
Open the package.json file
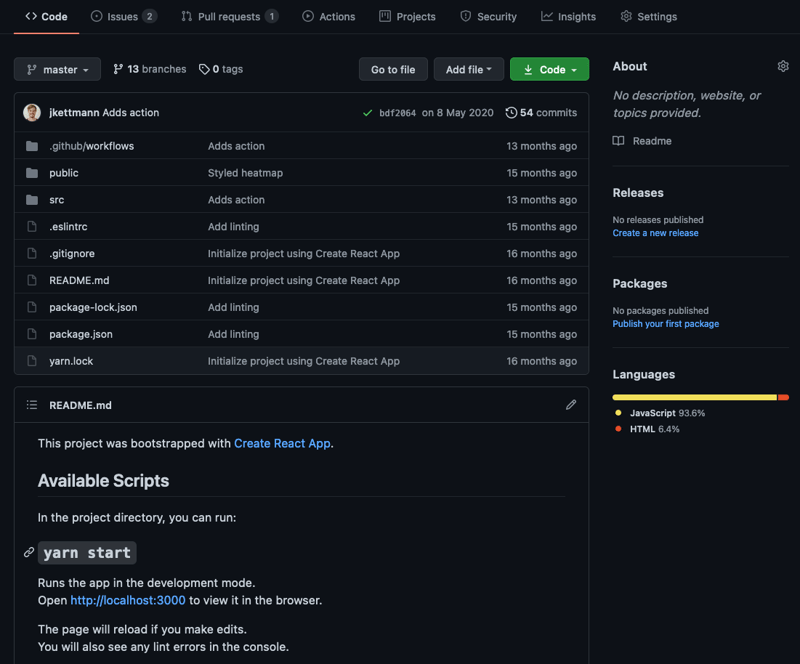[x=81, y=334]
